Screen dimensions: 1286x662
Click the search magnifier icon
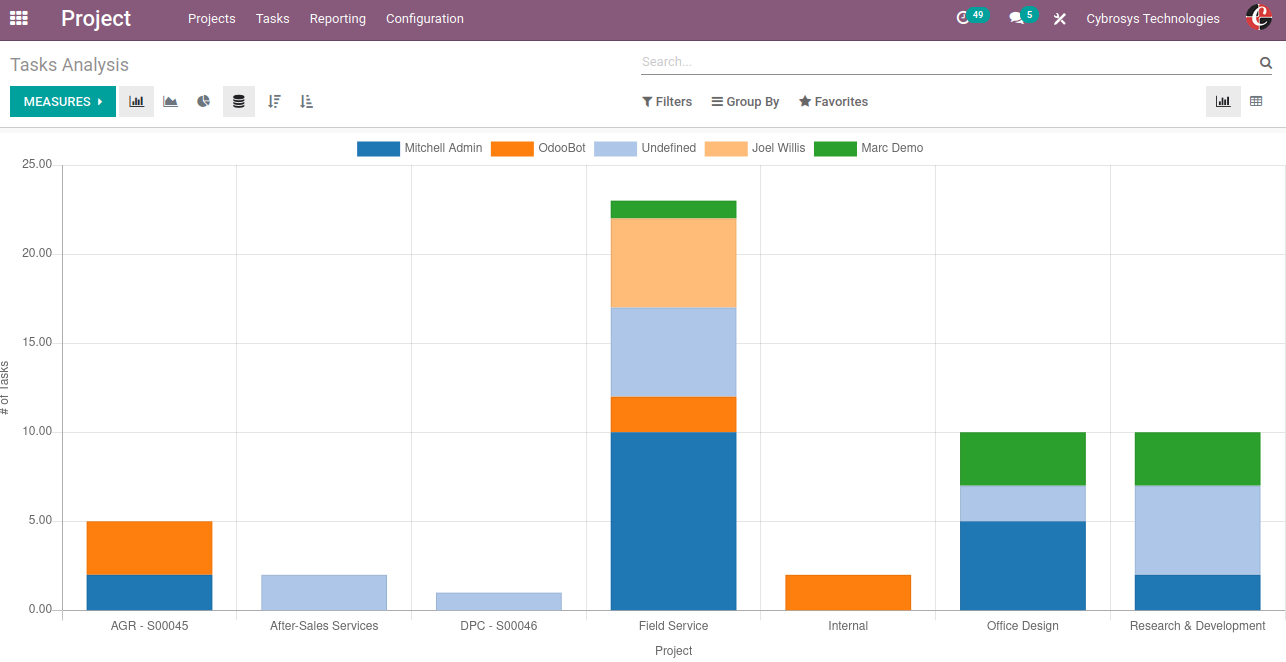tap(1266, 62)
